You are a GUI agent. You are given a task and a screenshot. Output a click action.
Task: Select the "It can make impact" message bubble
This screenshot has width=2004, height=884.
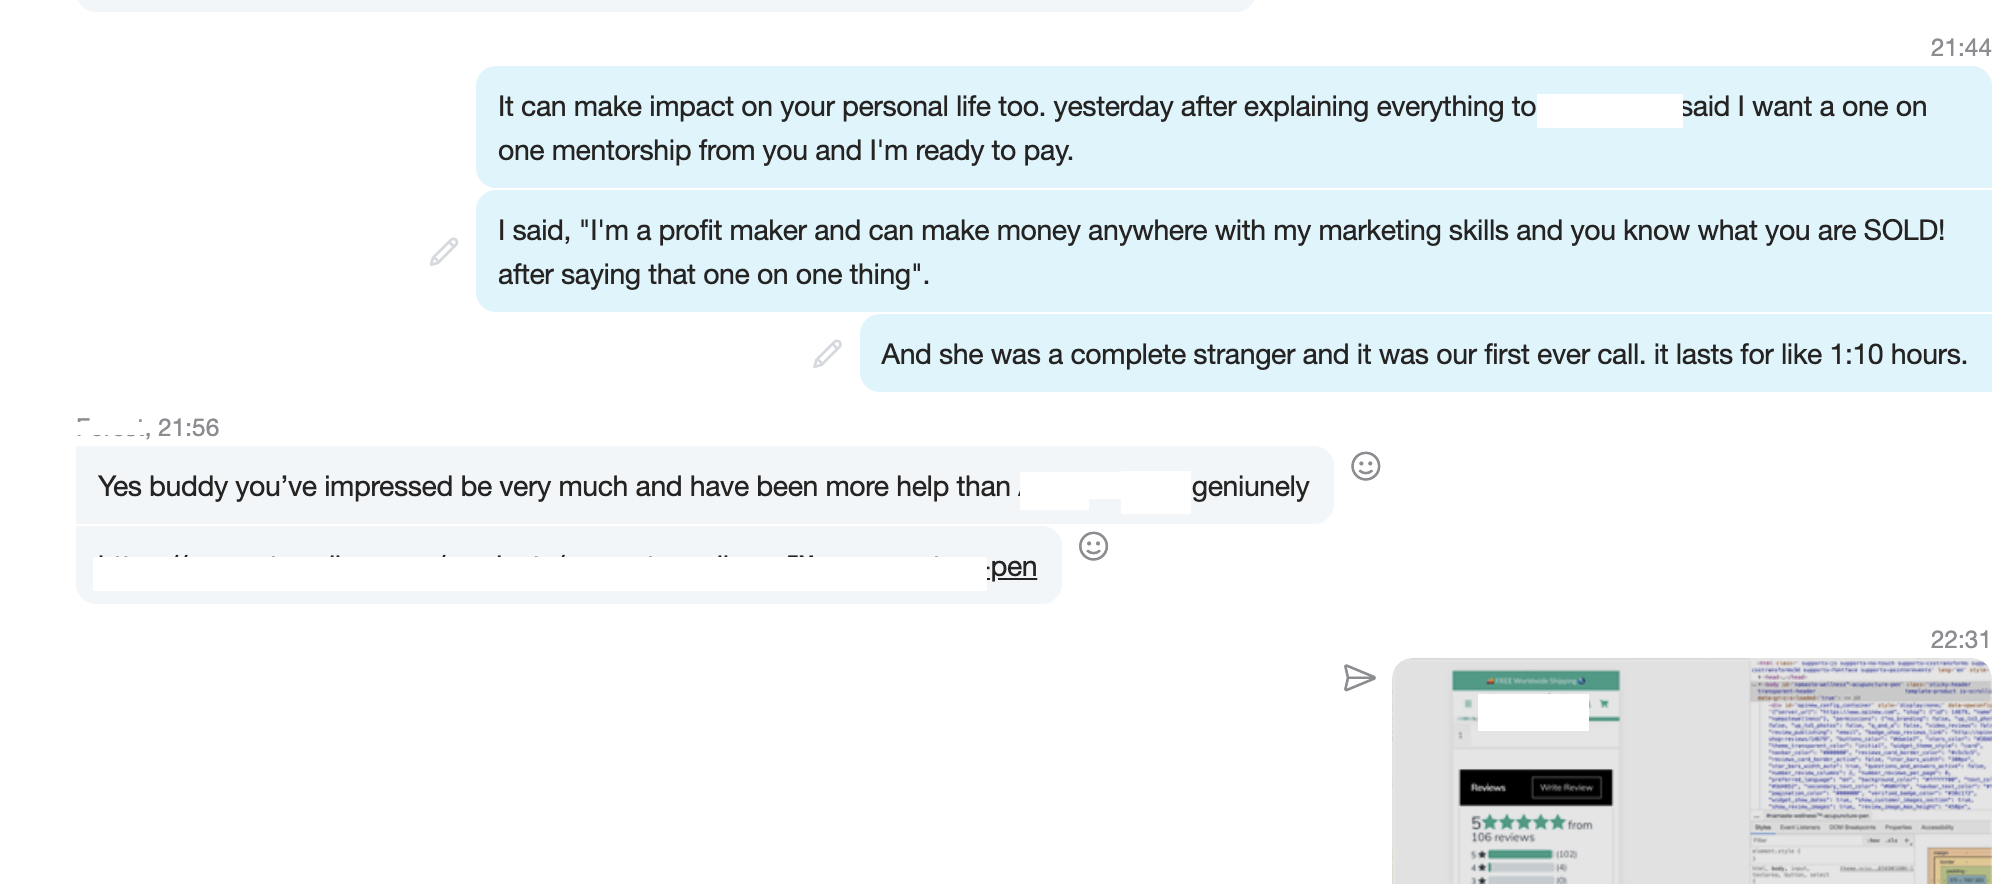click(x=1234, y=127)
